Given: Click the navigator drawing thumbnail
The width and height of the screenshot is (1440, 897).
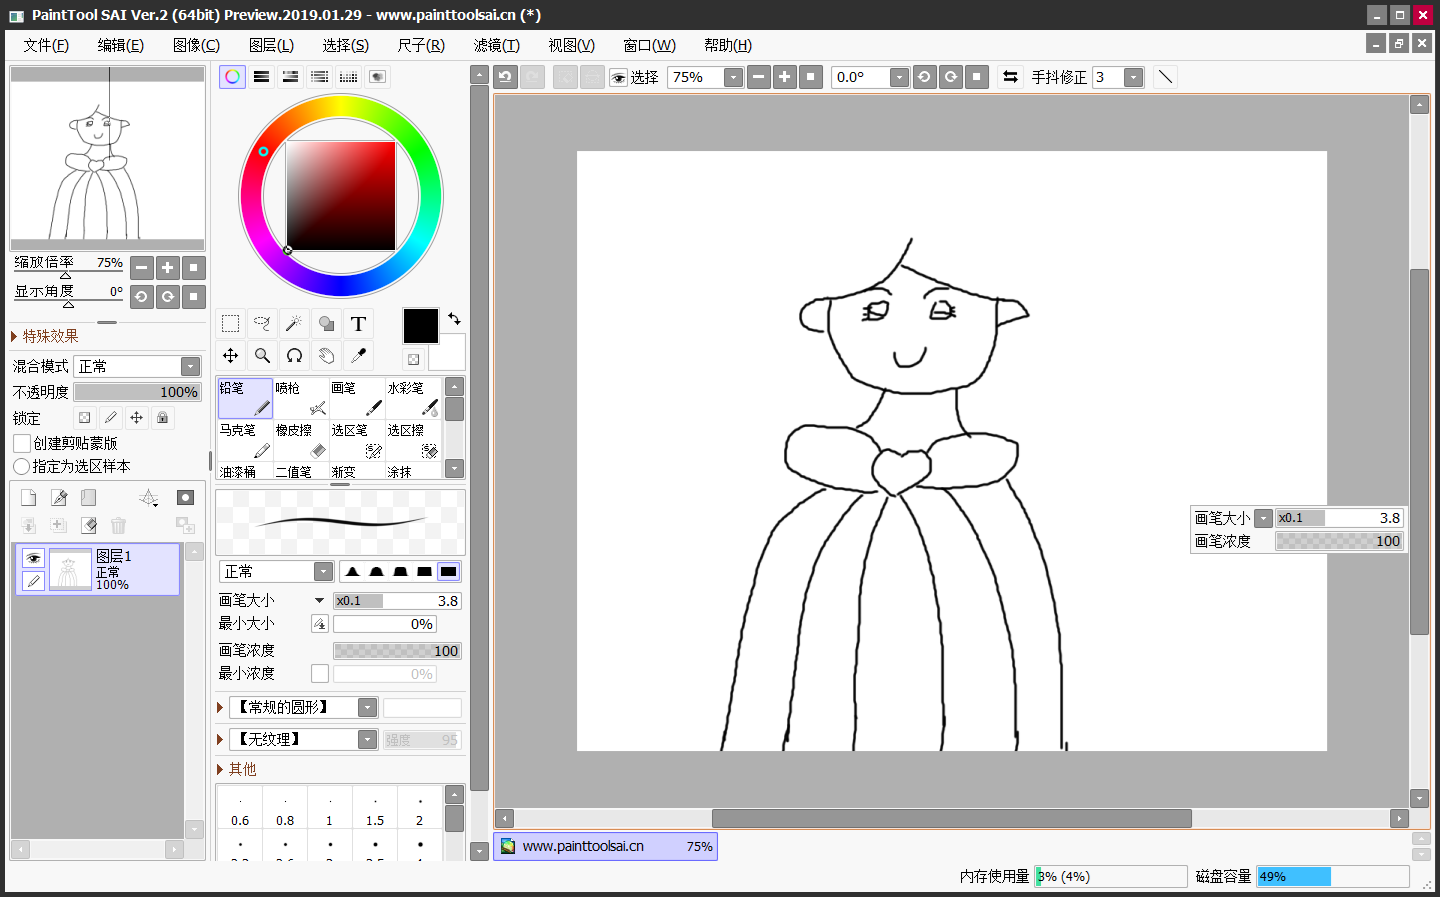Looking at the screenshot, I should point(107,160).
